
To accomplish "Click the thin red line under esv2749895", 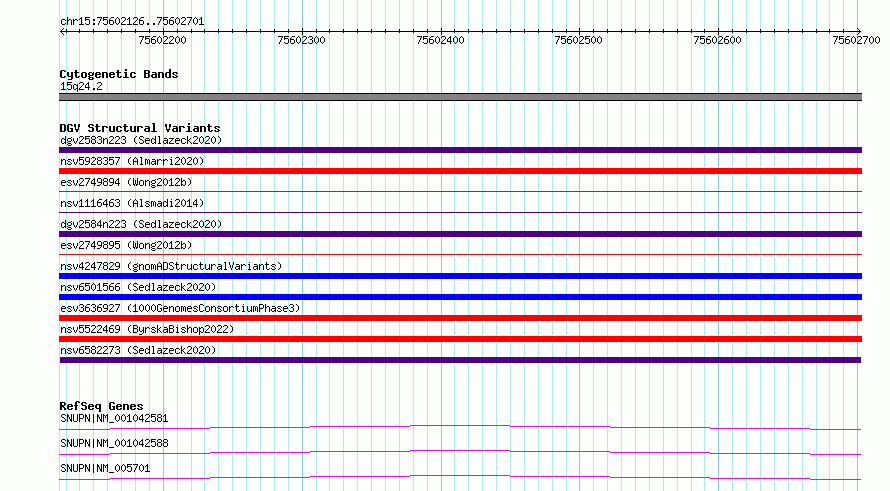I will [x=460, y=255].
